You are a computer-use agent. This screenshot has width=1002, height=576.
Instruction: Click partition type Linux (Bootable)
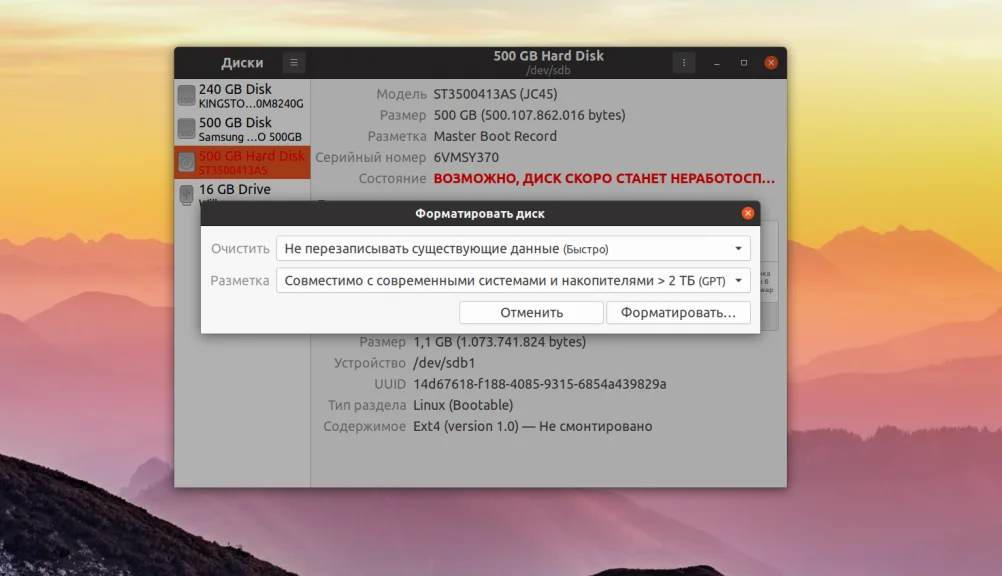(x=463, y=405)
